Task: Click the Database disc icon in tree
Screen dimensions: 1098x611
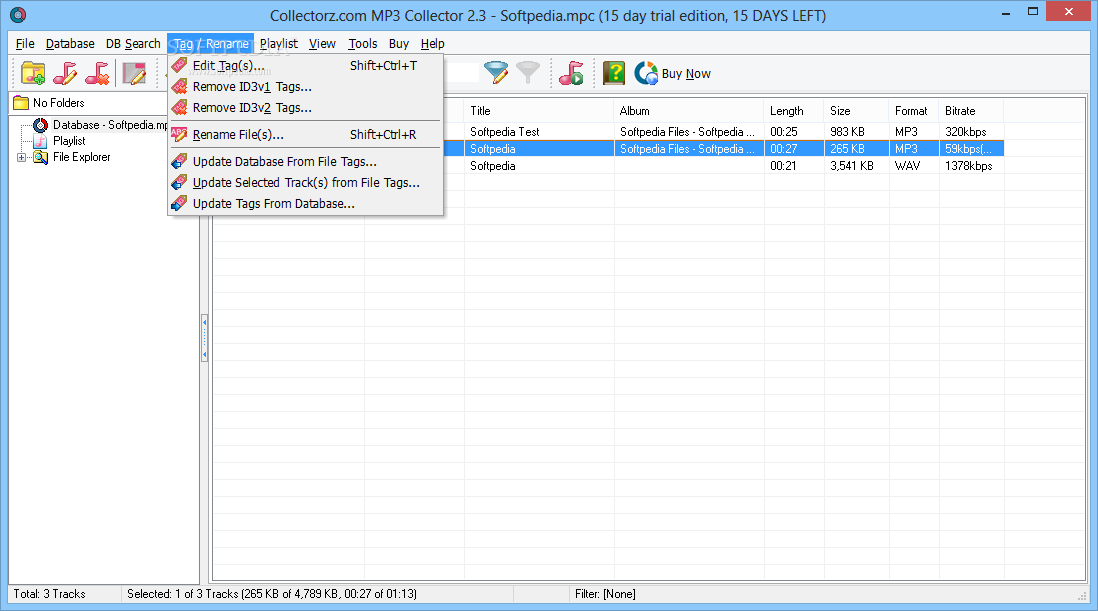Action: 41,125
